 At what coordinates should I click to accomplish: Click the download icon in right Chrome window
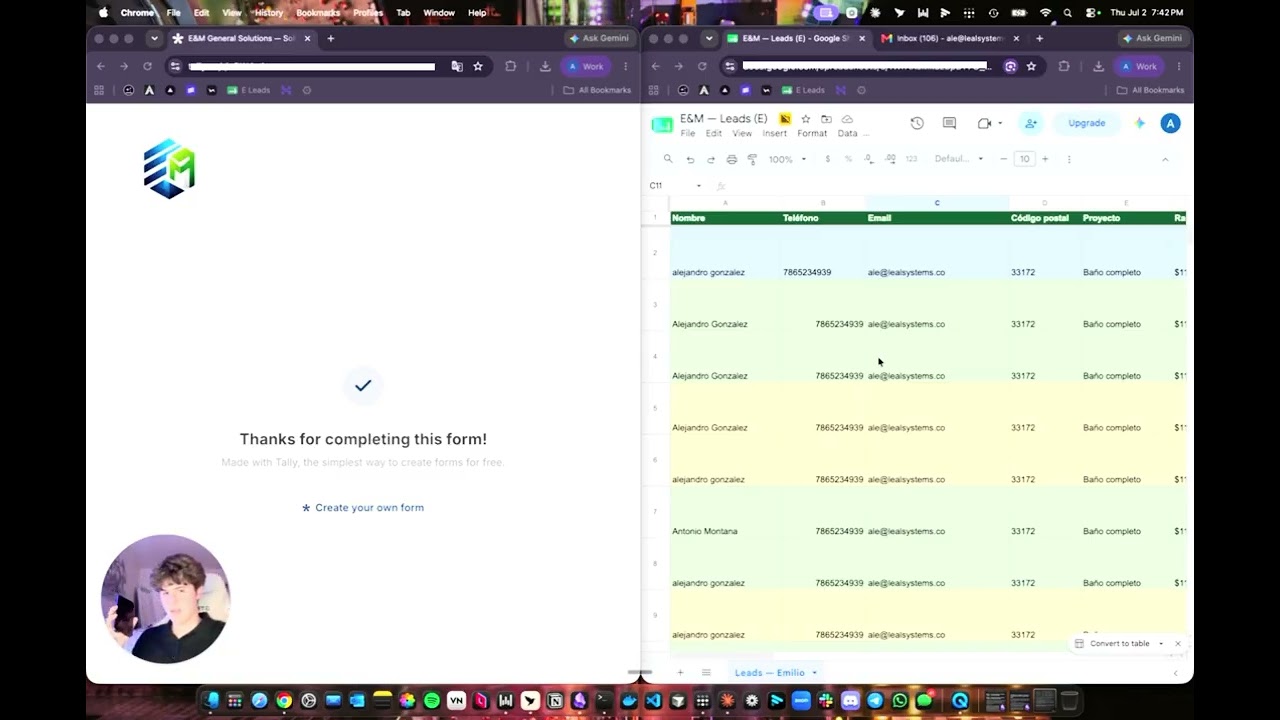pos(1098,66)
